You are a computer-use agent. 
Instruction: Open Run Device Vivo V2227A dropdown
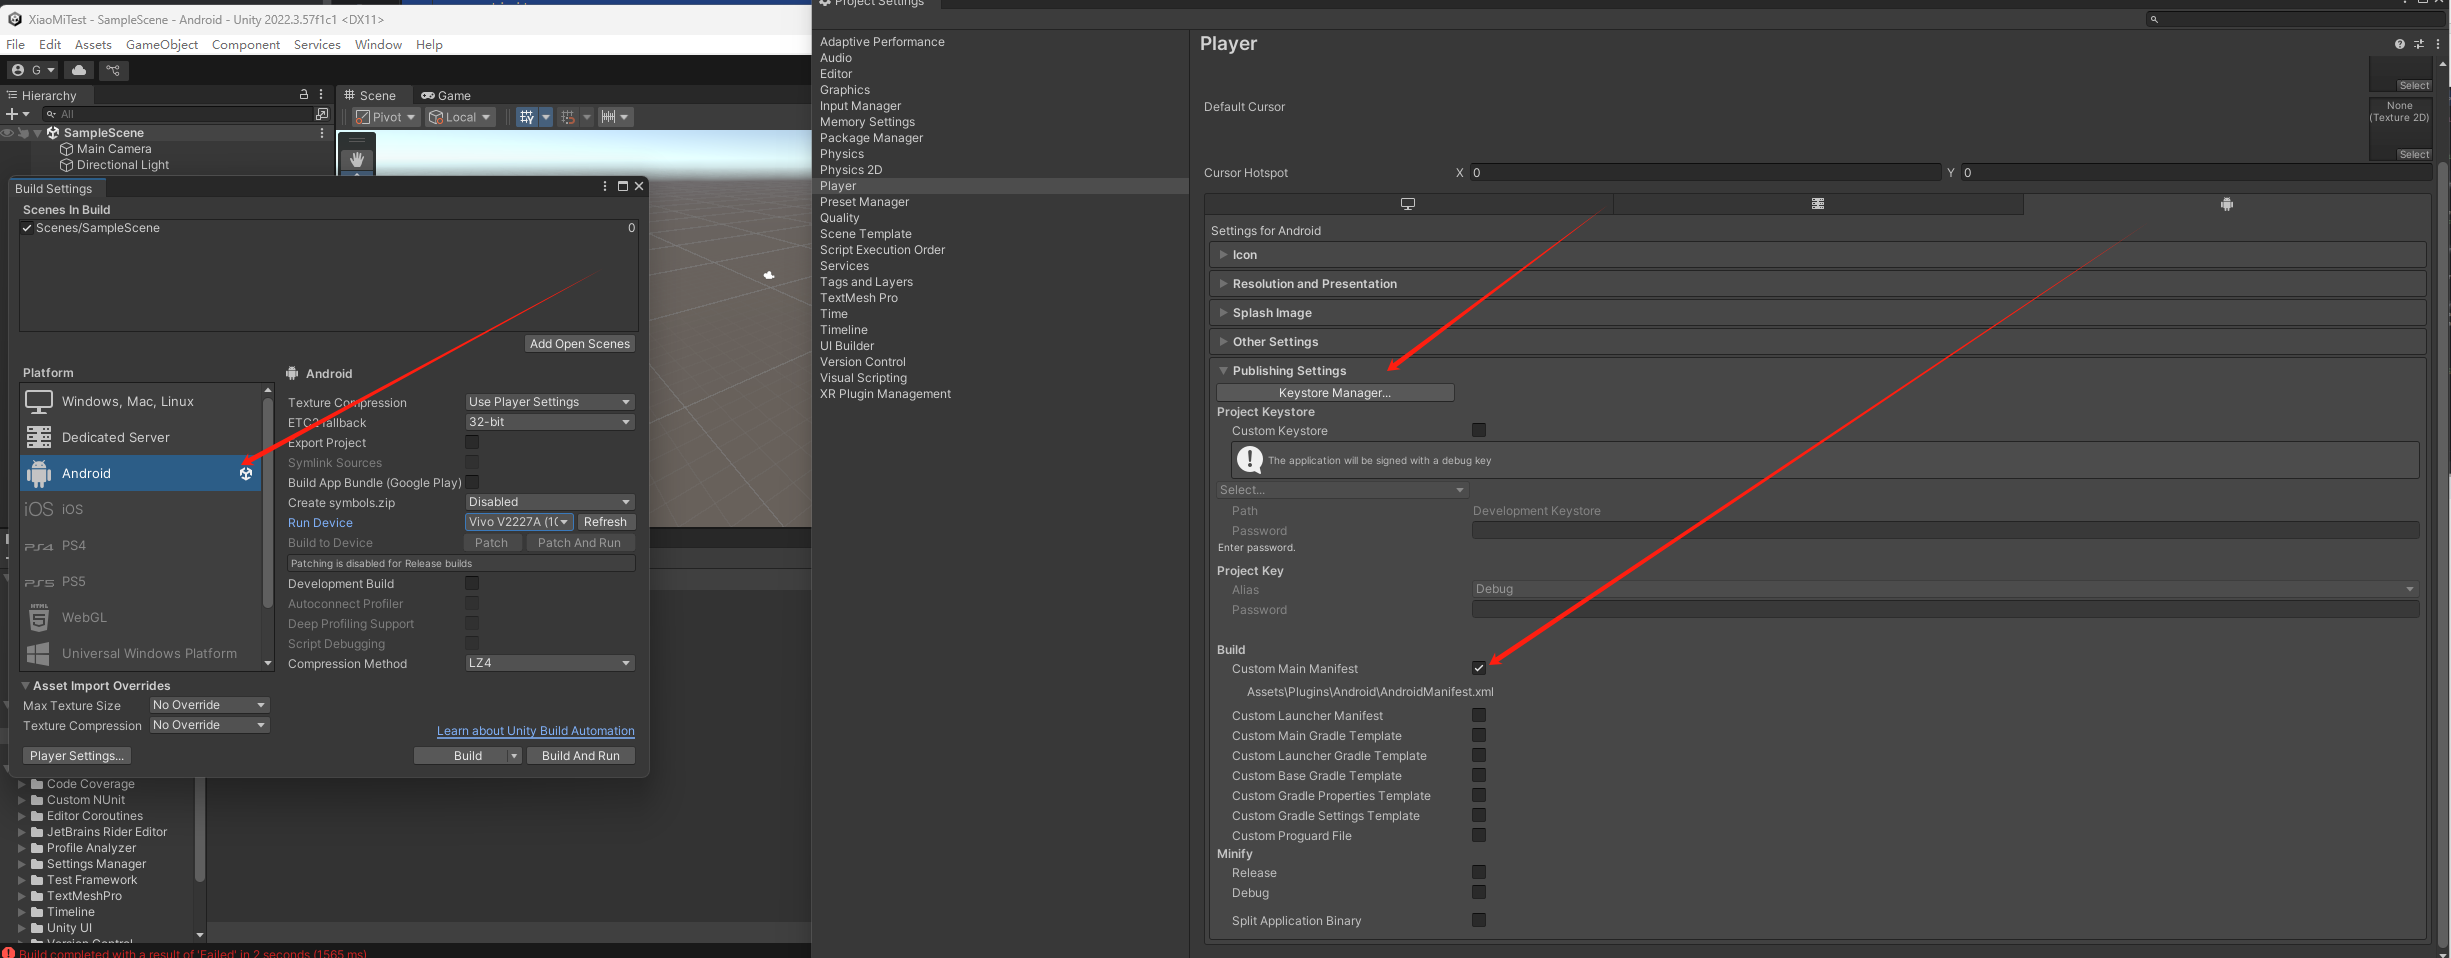[519, 522]
